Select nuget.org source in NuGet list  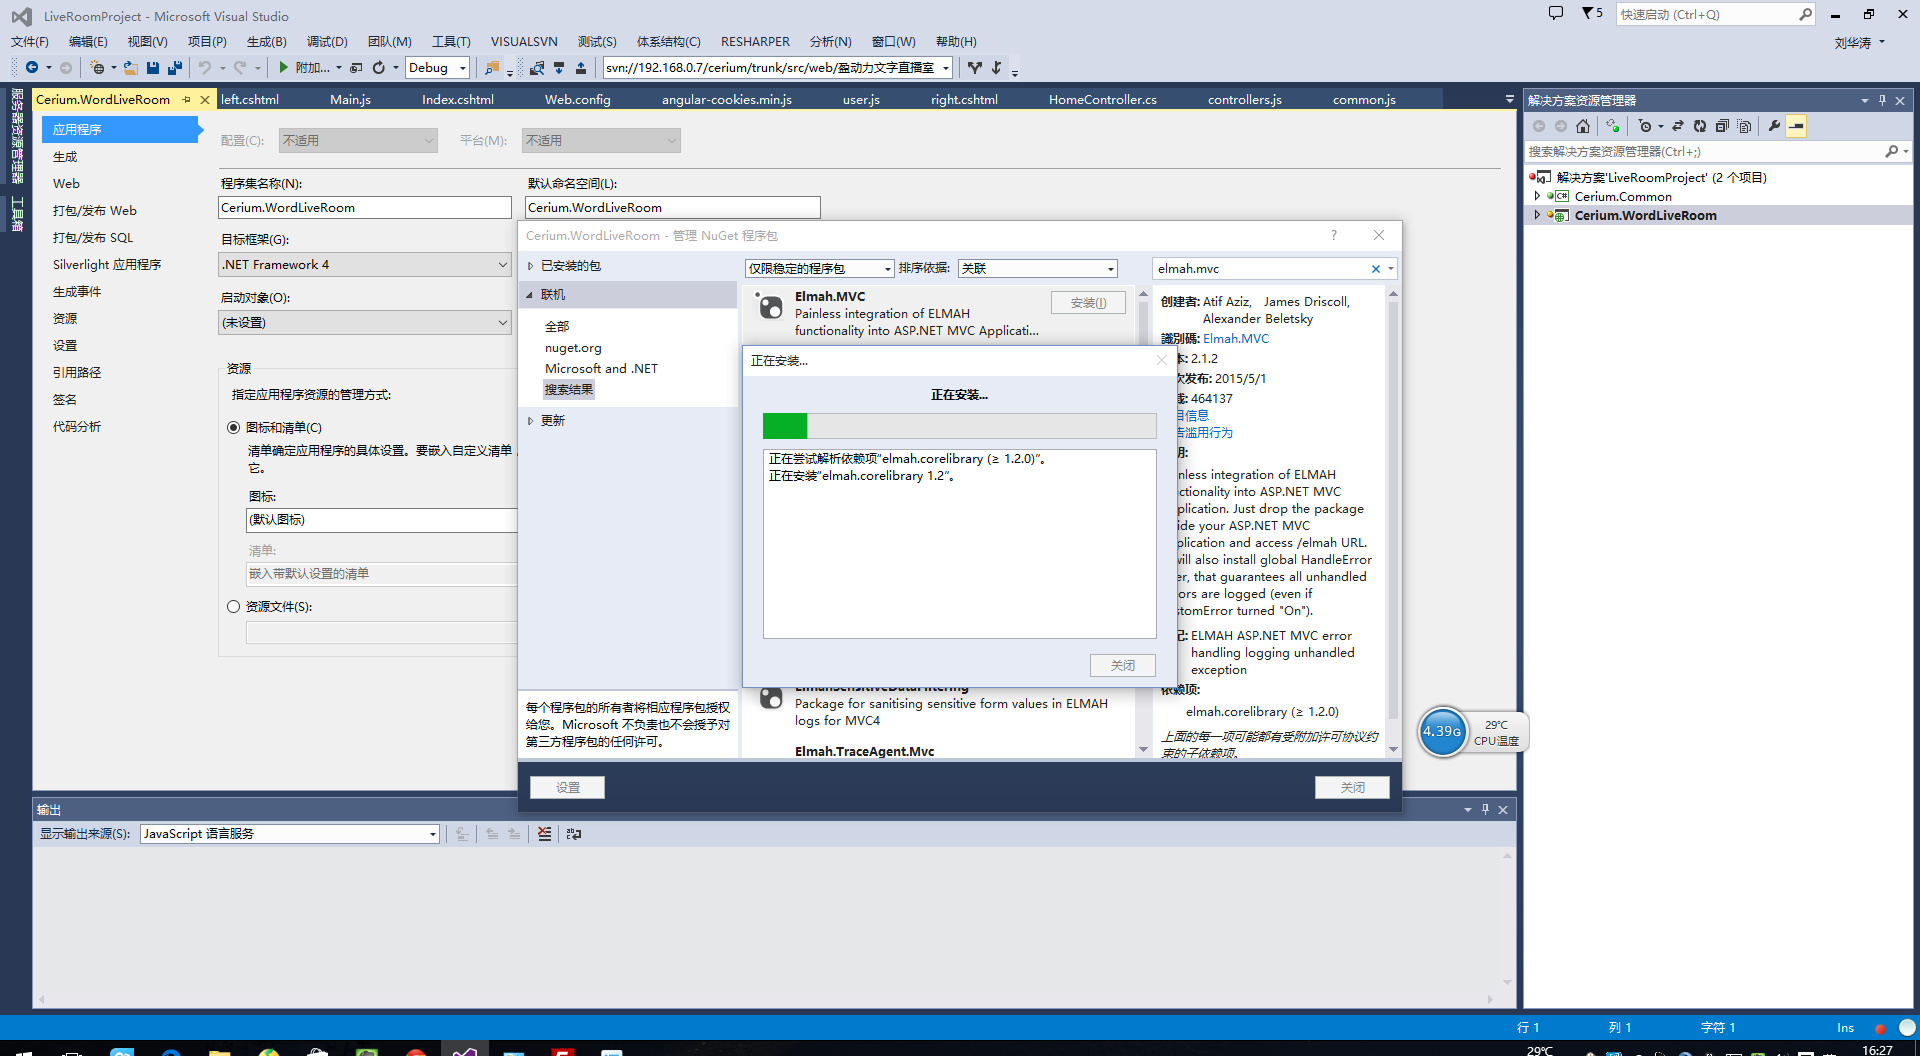click(x=573, y=347)
